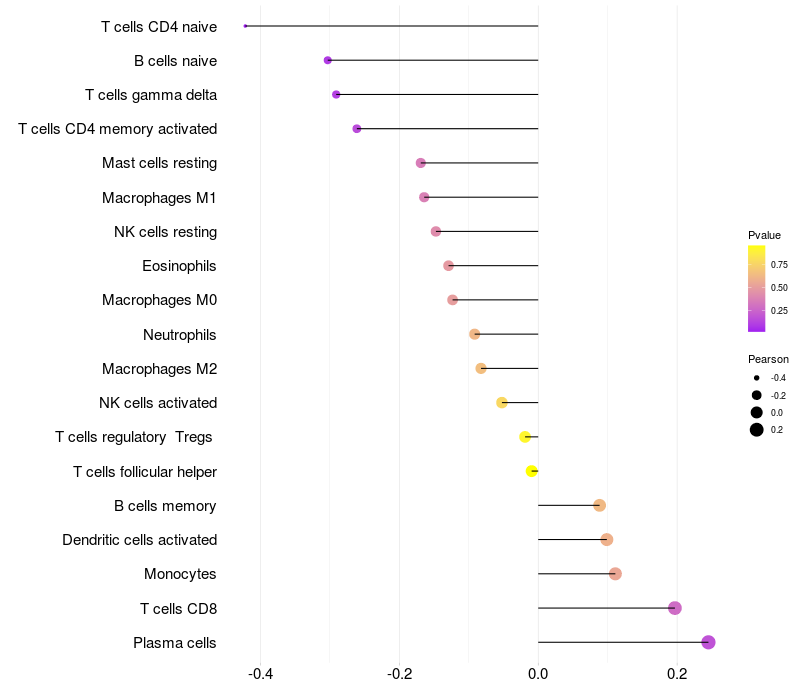Click the Dendritic cells activated label
Image resolution: width=800 pixels, height=700 pixels.
pyautogui.click(x=140, y=540)
